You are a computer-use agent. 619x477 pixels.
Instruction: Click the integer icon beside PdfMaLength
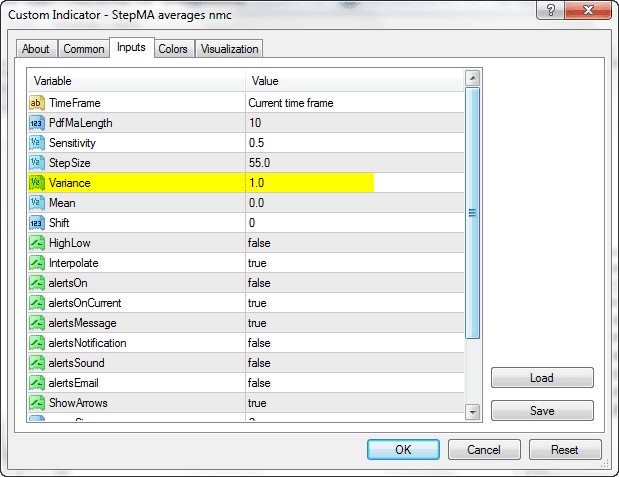[x=37, y=123]
